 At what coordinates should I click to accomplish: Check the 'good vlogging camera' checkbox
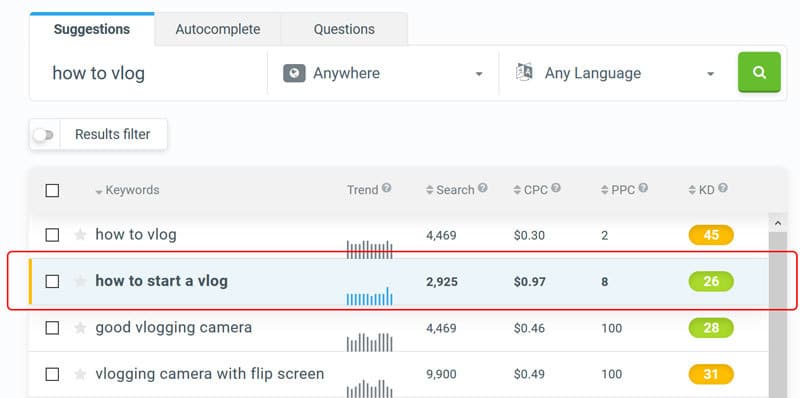pos(52,328)
